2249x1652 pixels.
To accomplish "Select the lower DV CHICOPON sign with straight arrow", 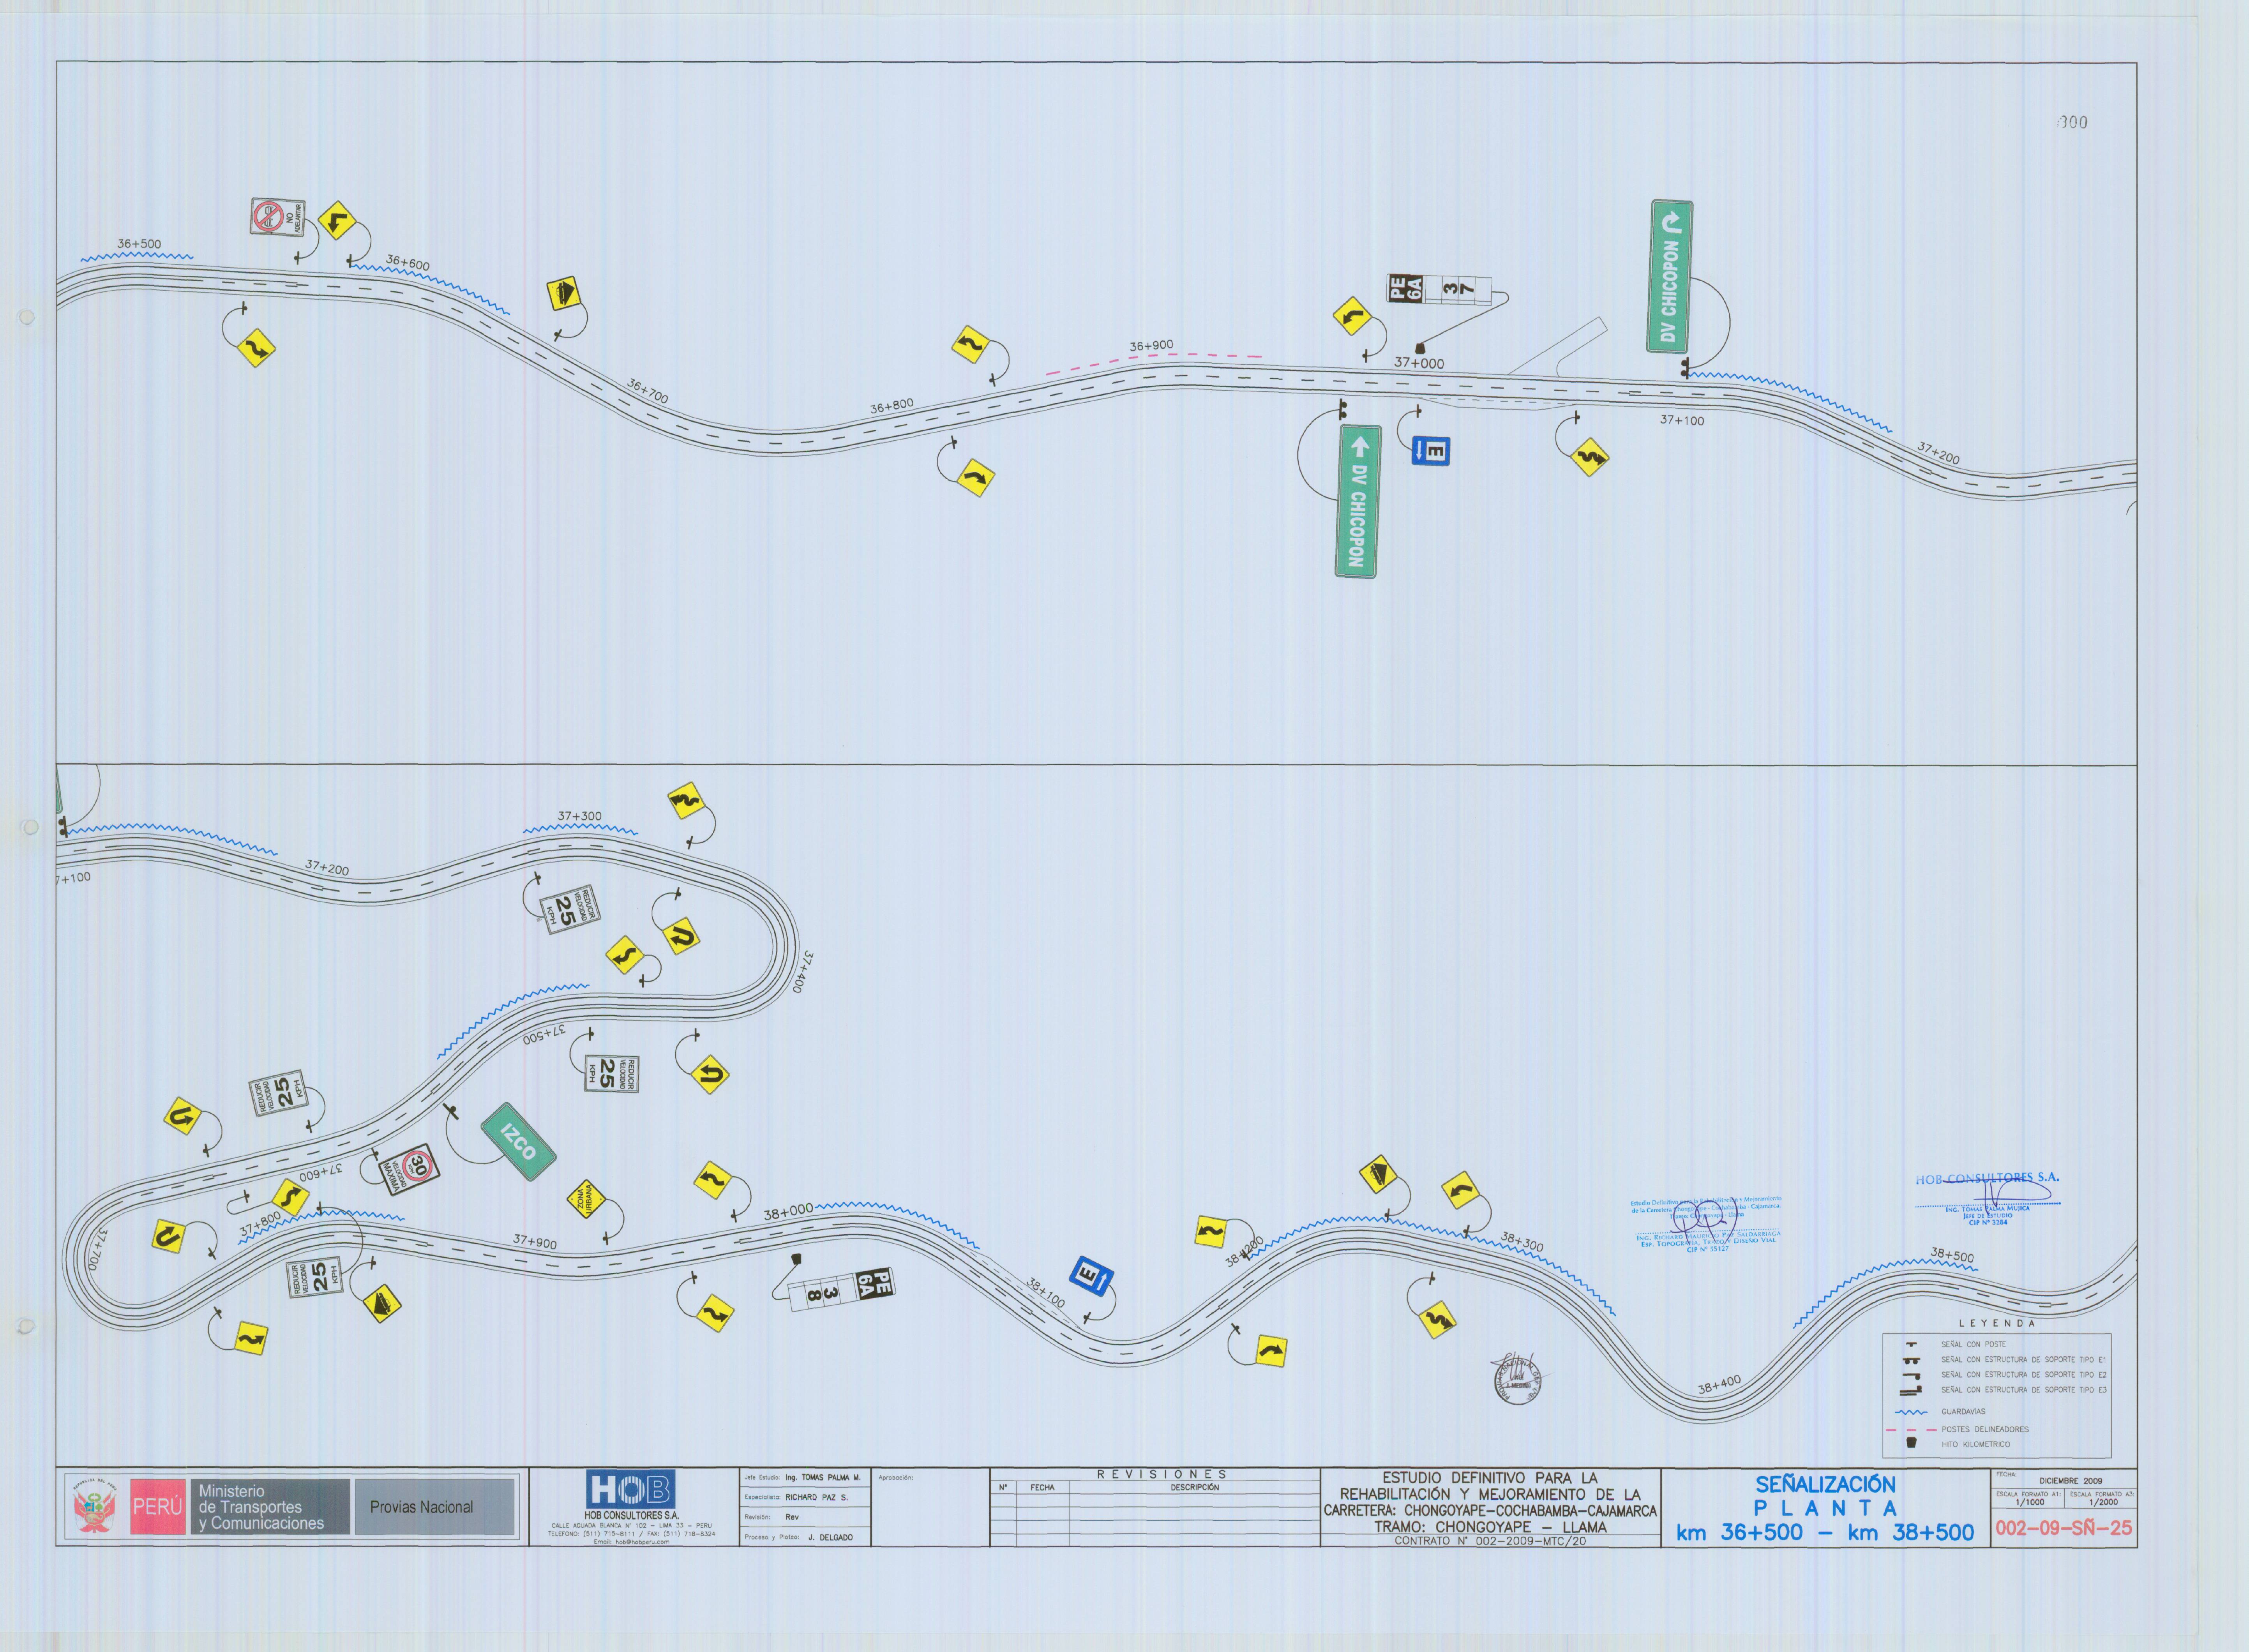I will (x=1357, y=501).
